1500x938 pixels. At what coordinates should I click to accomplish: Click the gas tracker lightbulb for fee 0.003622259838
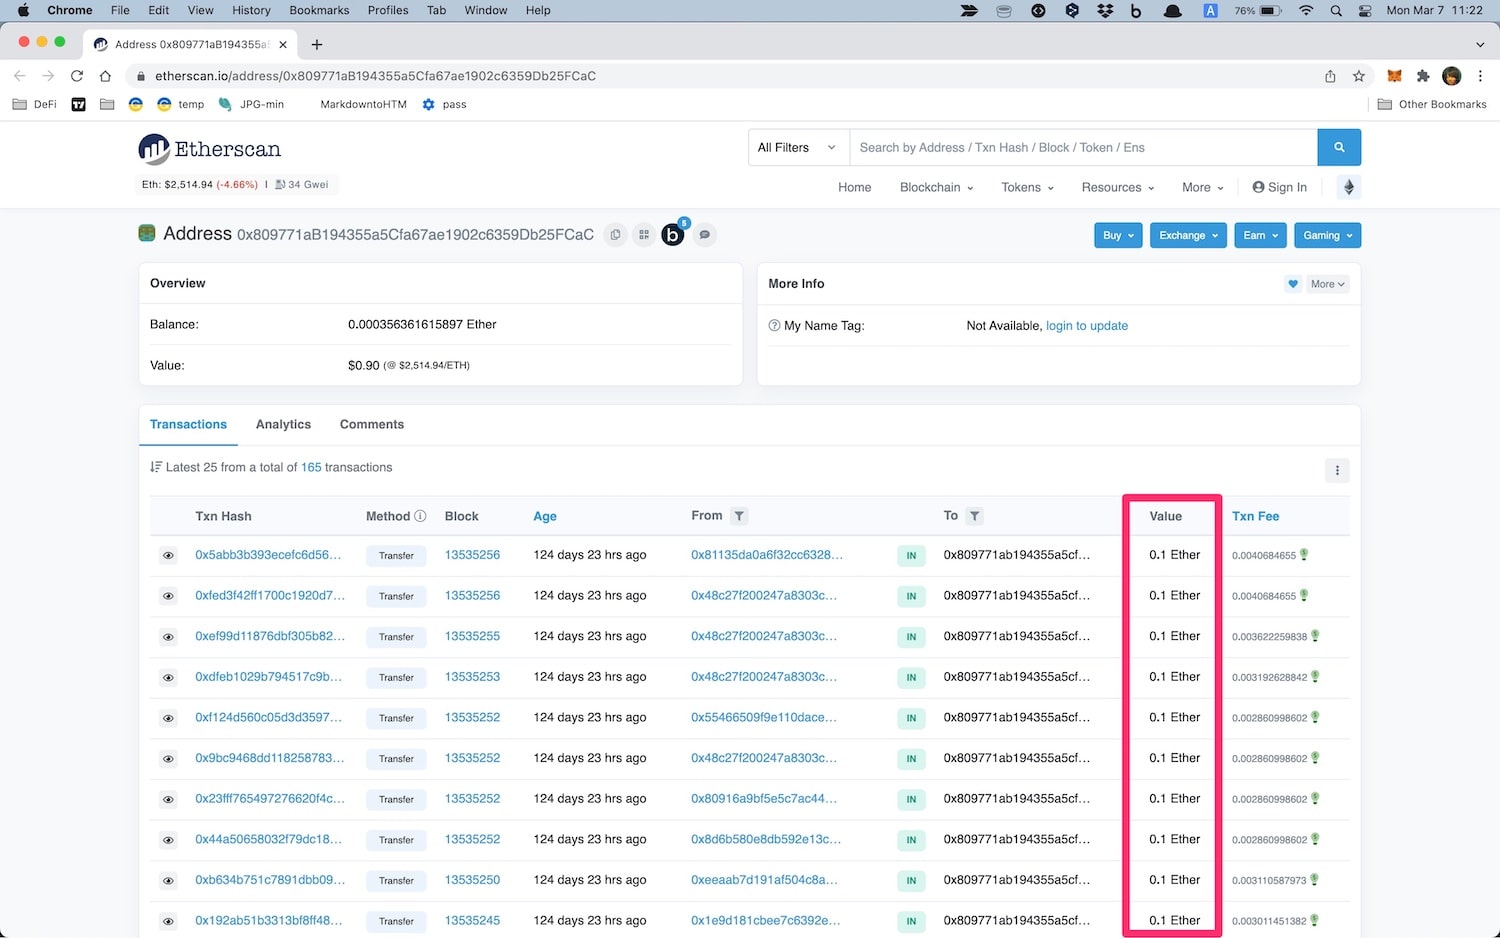click(1315, 636)
